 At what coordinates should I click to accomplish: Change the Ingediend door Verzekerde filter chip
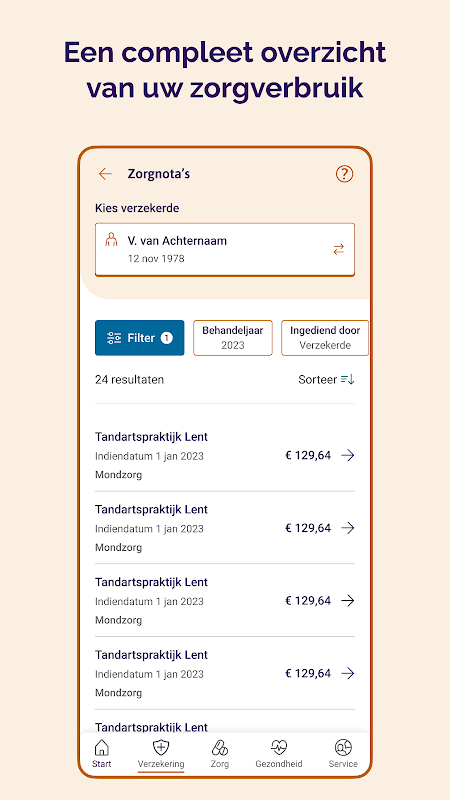click(x=325, y=338)
